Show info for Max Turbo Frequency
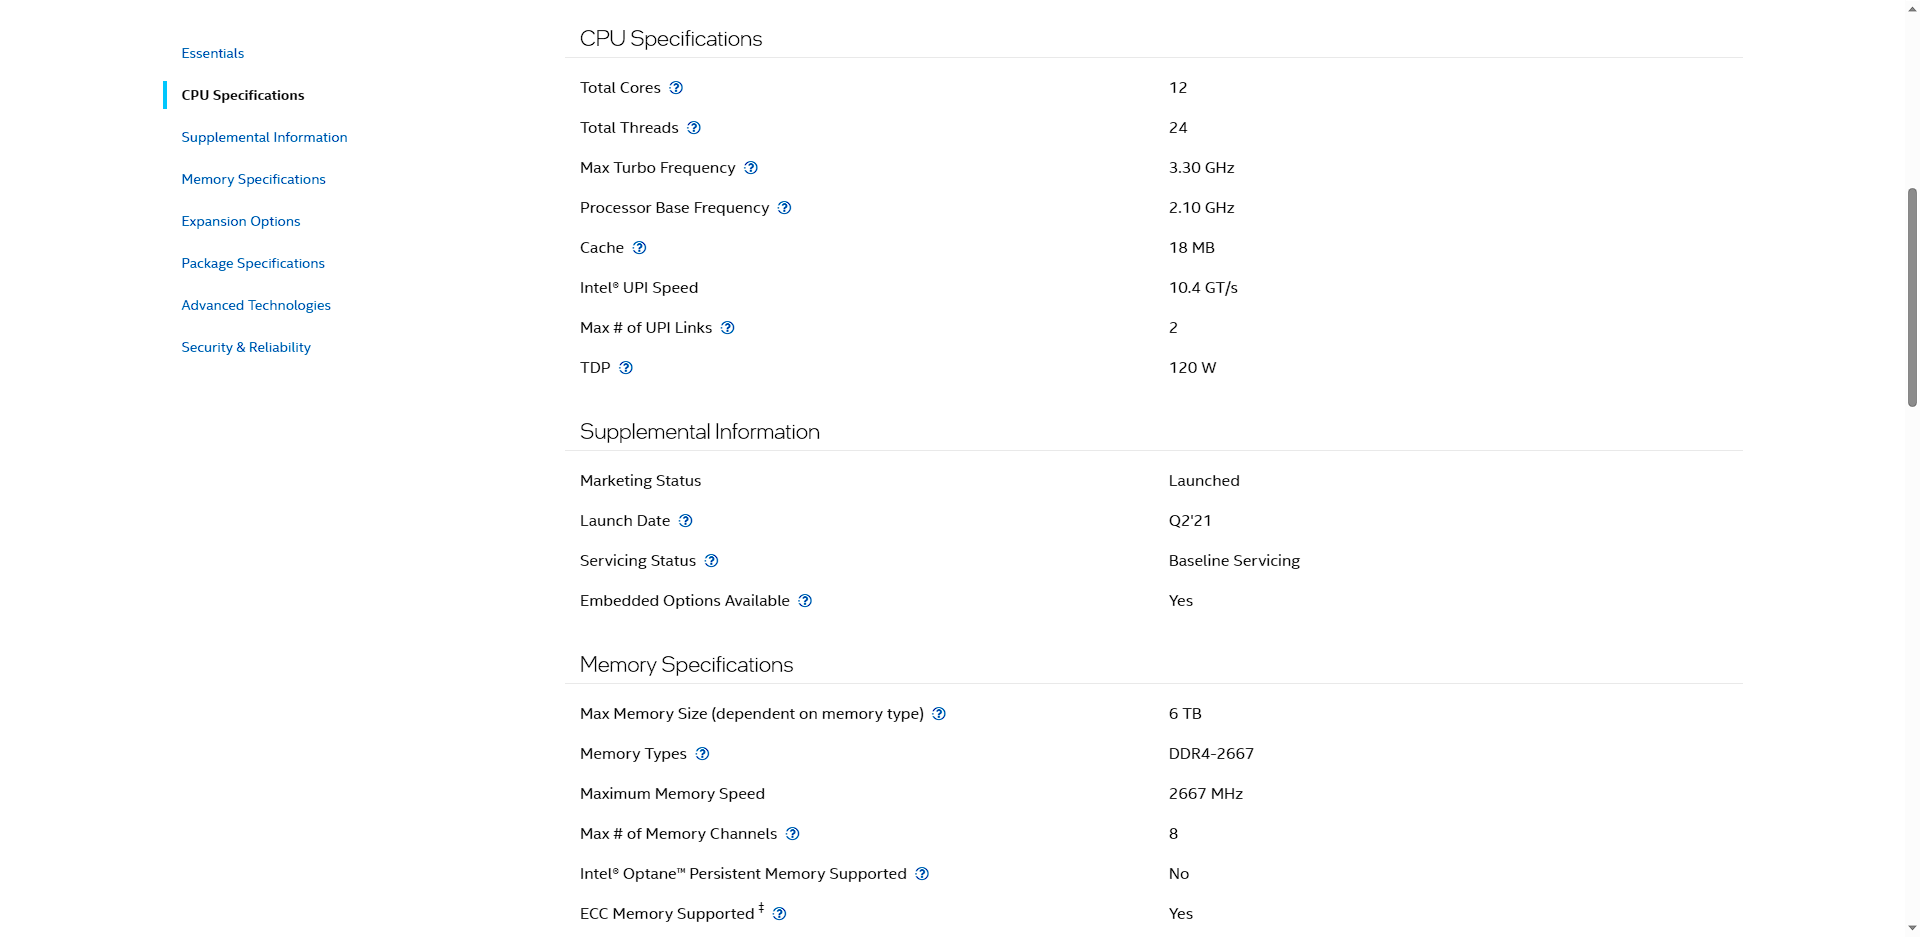Viewport: 1920px width, 937px height. 751,168
